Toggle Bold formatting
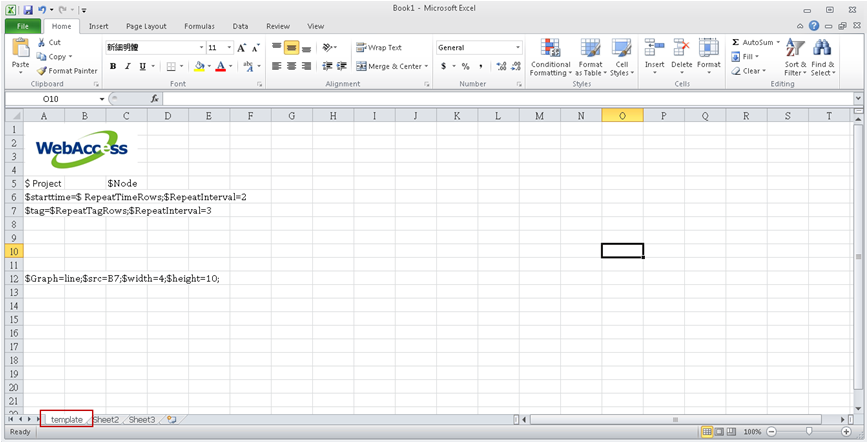Screen dimensions: 868x443 click(x=113, y=66)
